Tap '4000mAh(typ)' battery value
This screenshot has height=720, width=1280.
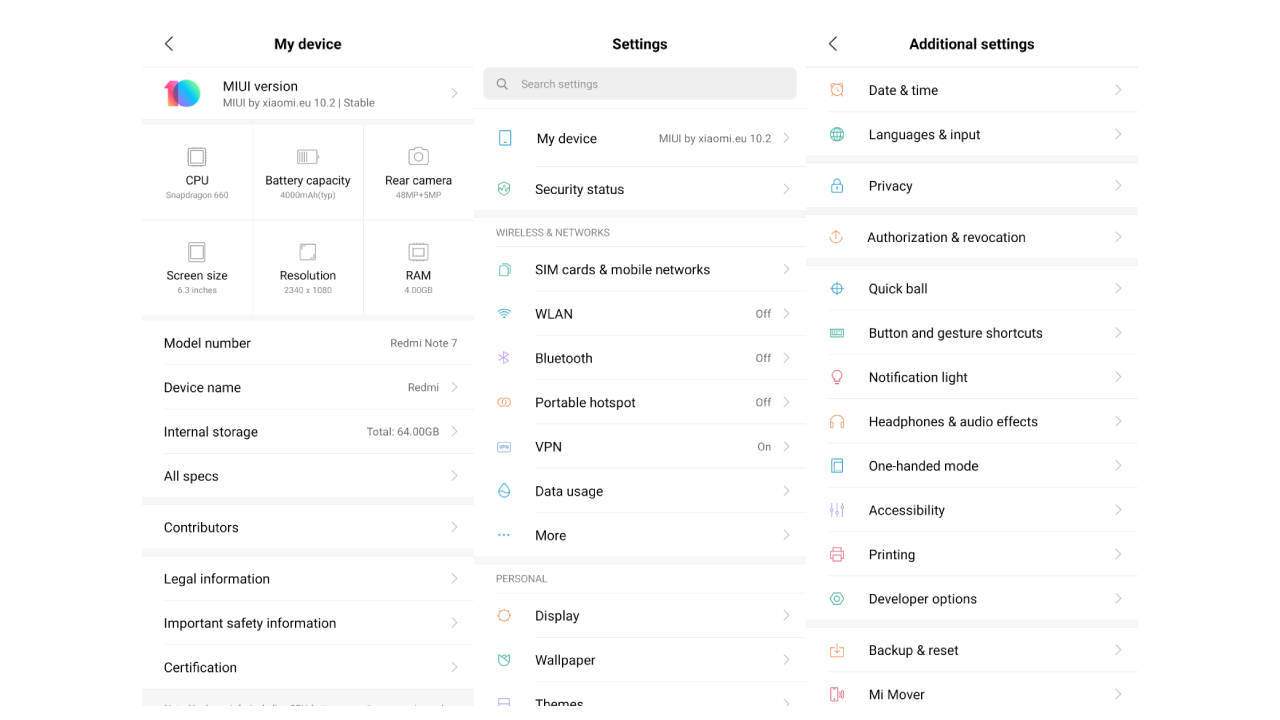click(x=308, y=195)
